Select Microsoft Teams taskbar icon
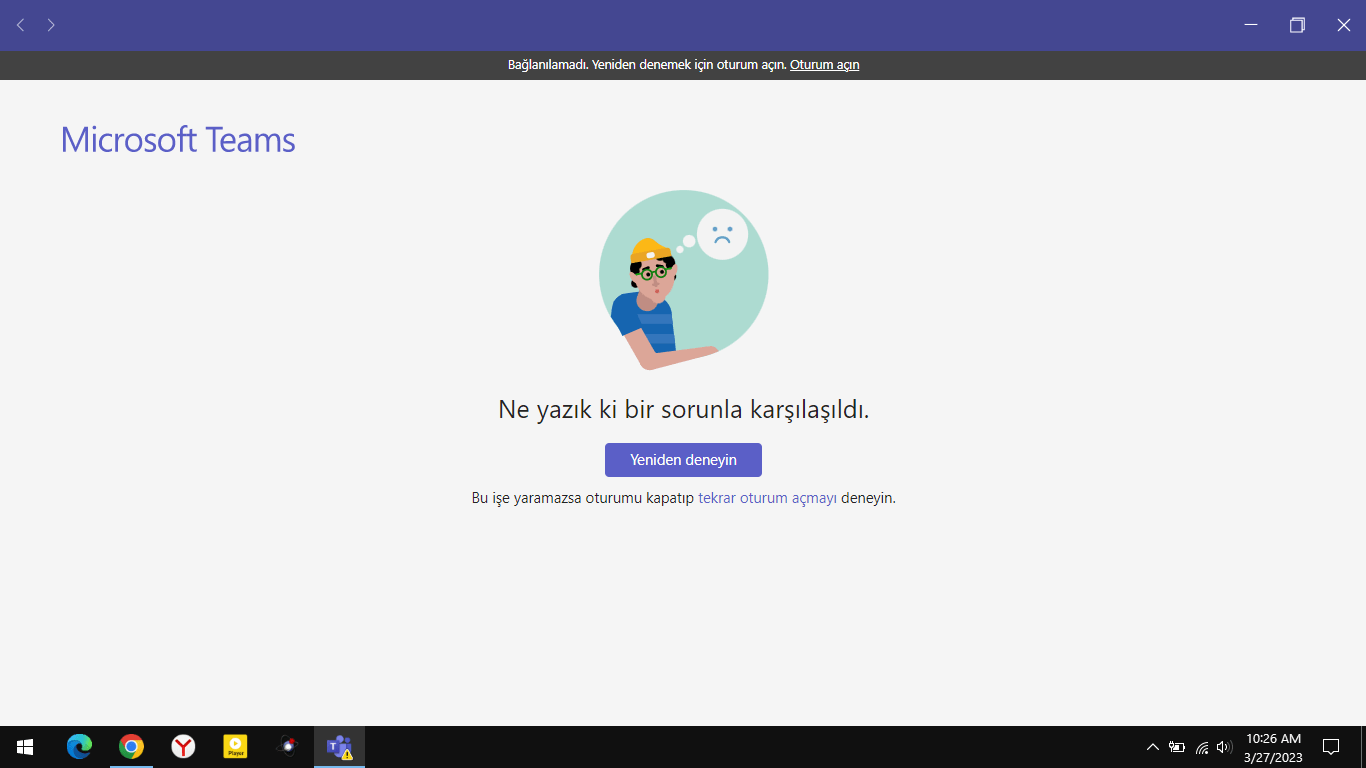The width and height of the screenshot is (1366, 768). 340,747
